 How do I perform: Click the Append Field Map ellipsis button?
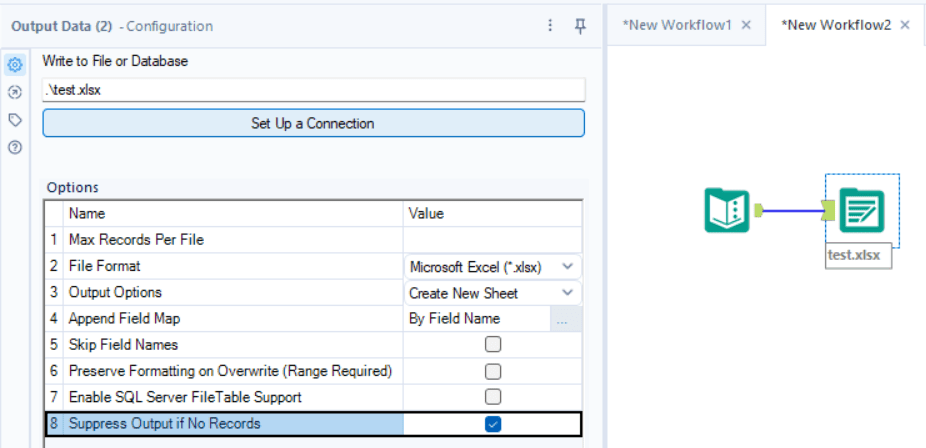565,319
